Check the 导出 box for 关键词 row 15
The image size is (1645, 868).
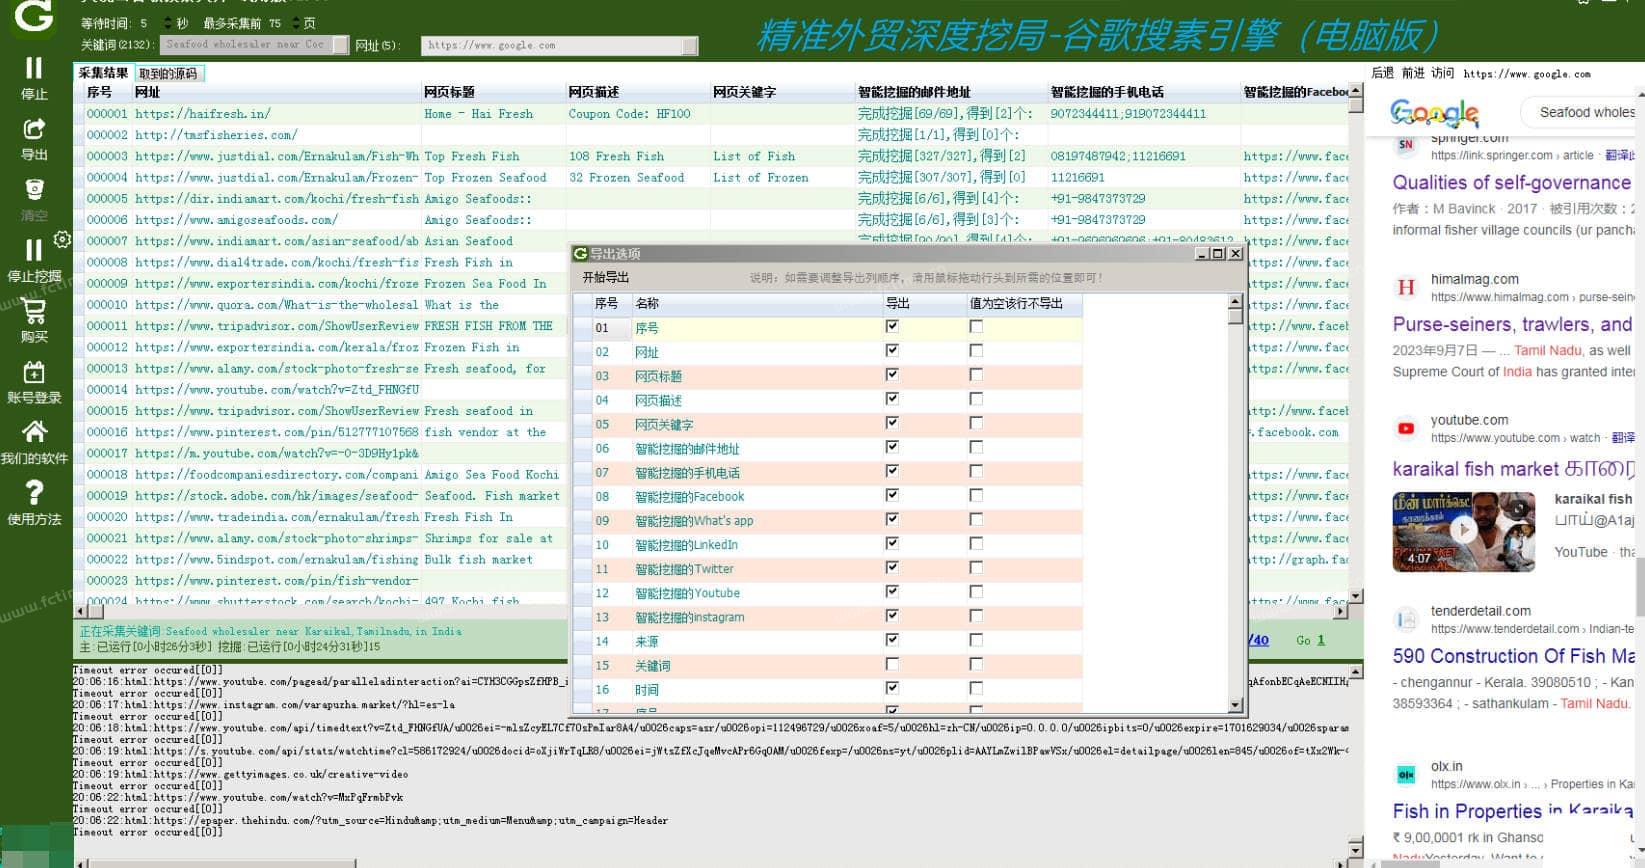[892, 664]
